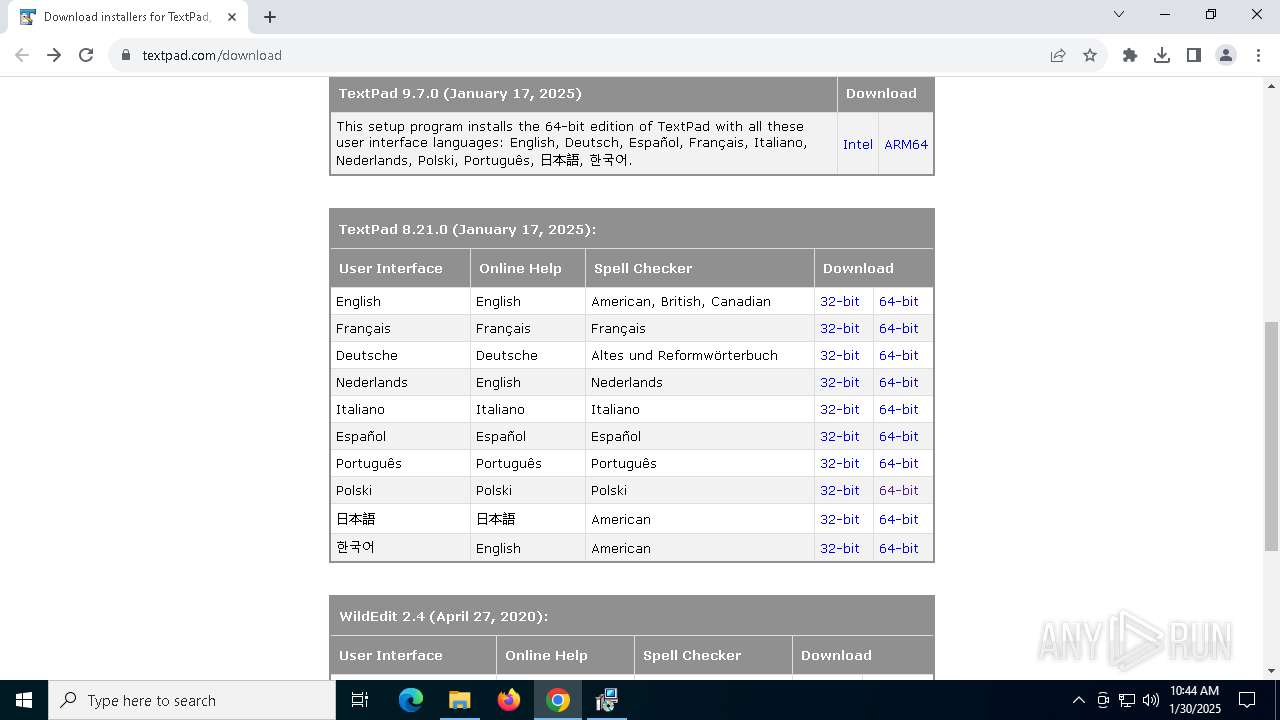This screenshot has height=720, width=1280.
Task: Download Português 32-bit installer
Action: click(x=840, y=463)
